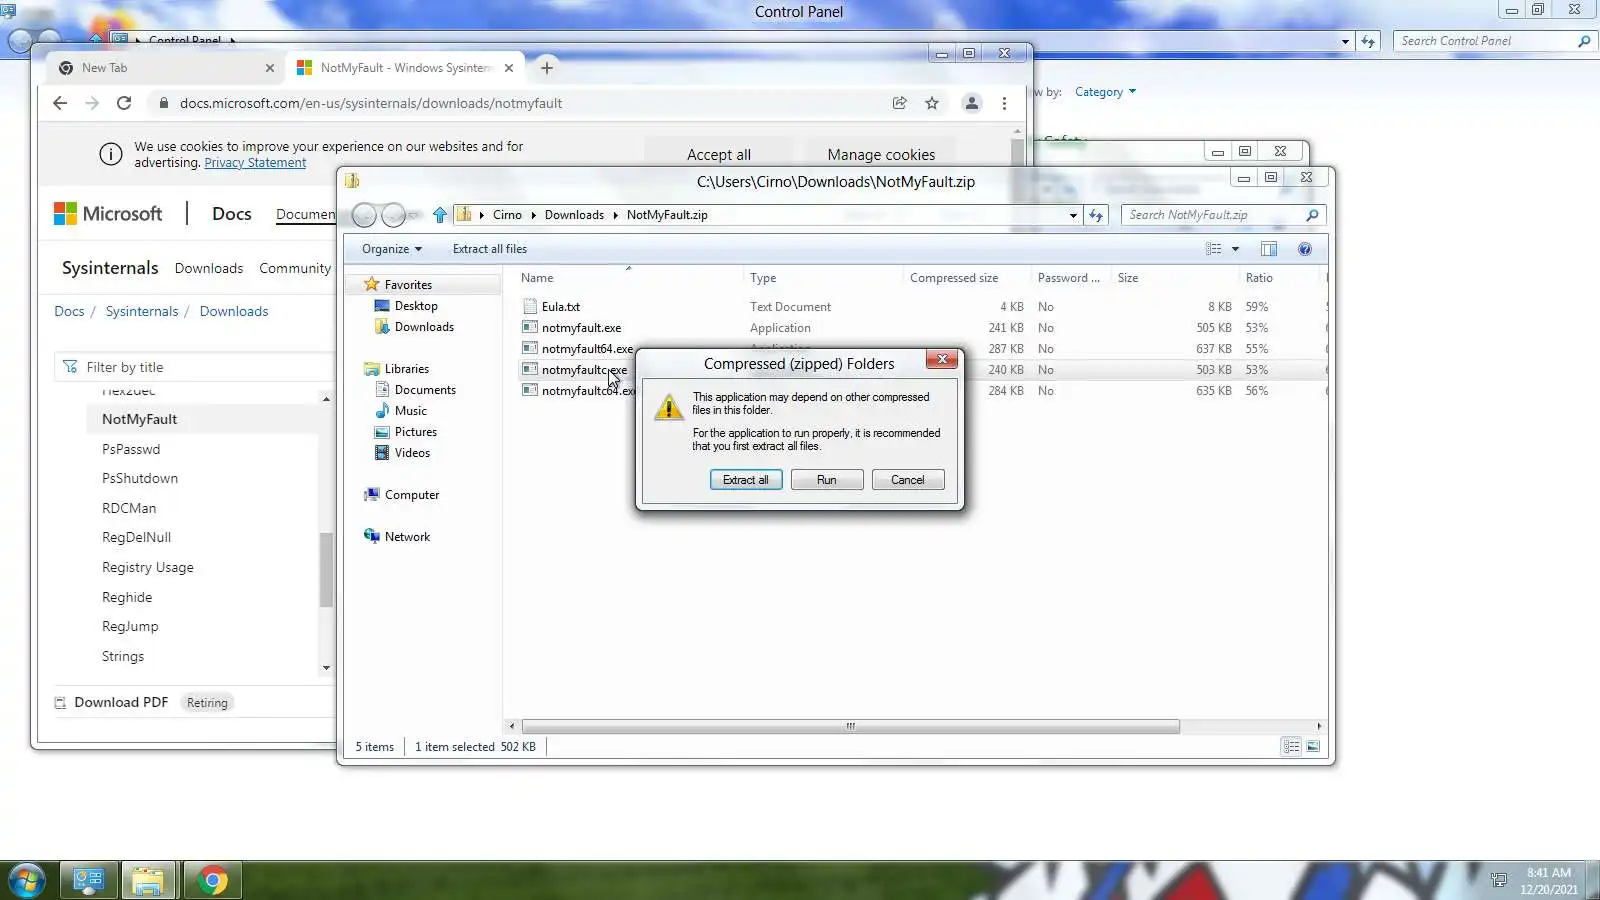Viewport: 1600px width, 900px height.
Task: Switch to details view icon in status bar
Action: point(1292,746)
